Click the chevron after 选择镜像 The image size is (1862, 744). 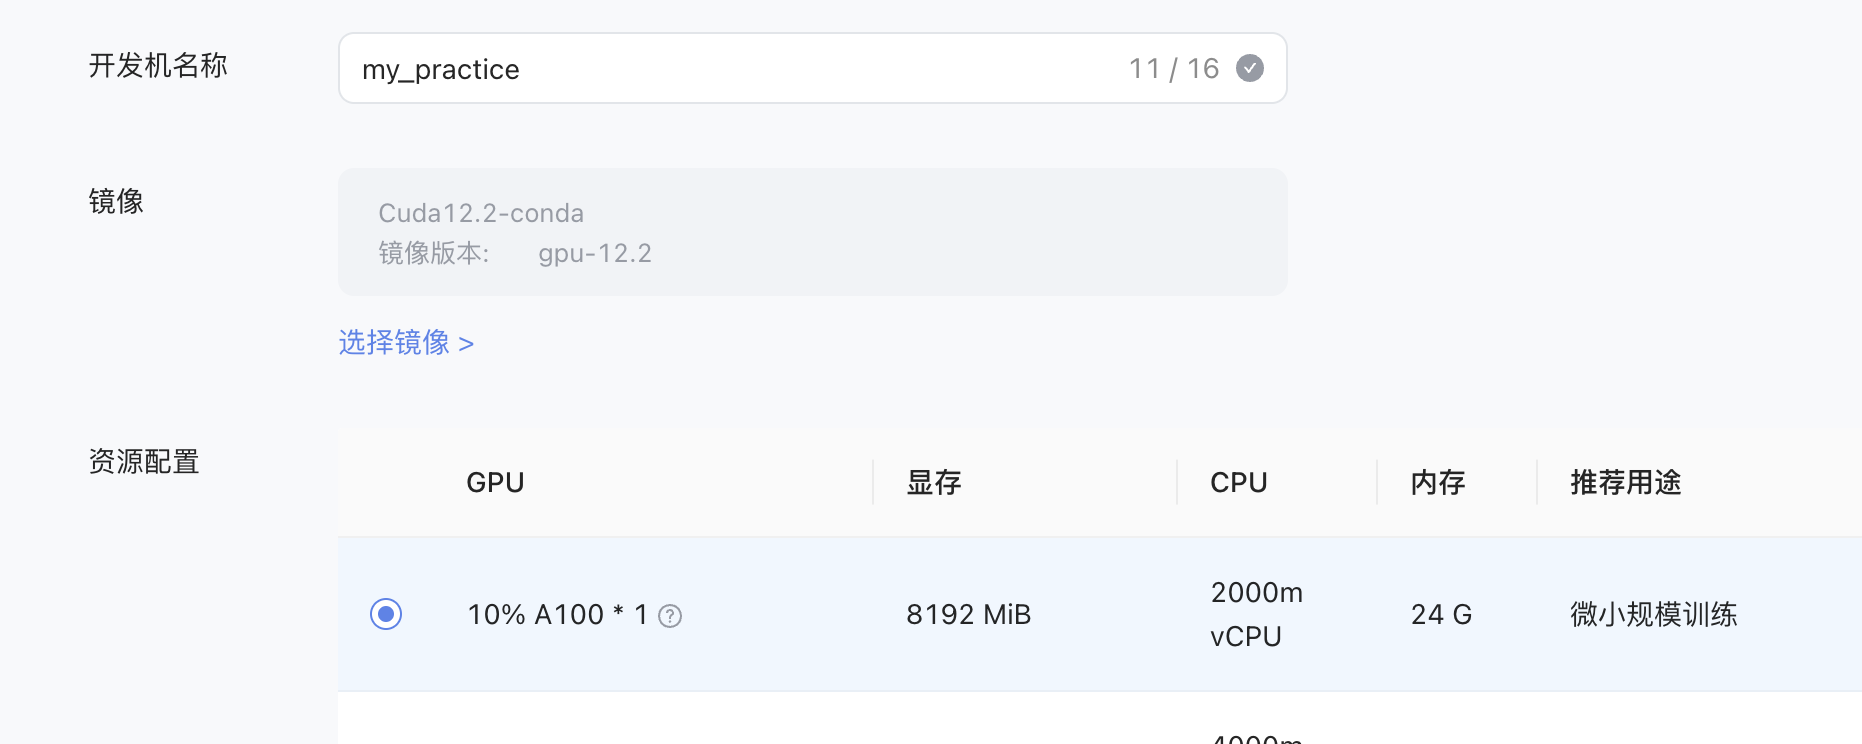tap(466, 344)
